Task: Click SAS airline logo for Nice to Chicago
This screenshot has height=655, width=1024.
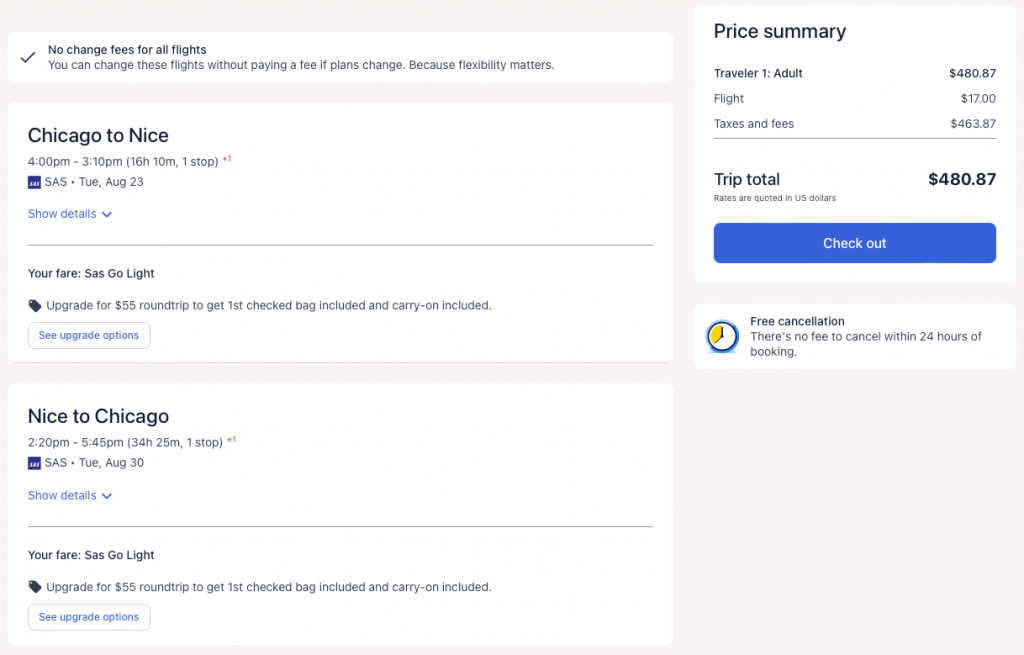Action: [35, 464]
